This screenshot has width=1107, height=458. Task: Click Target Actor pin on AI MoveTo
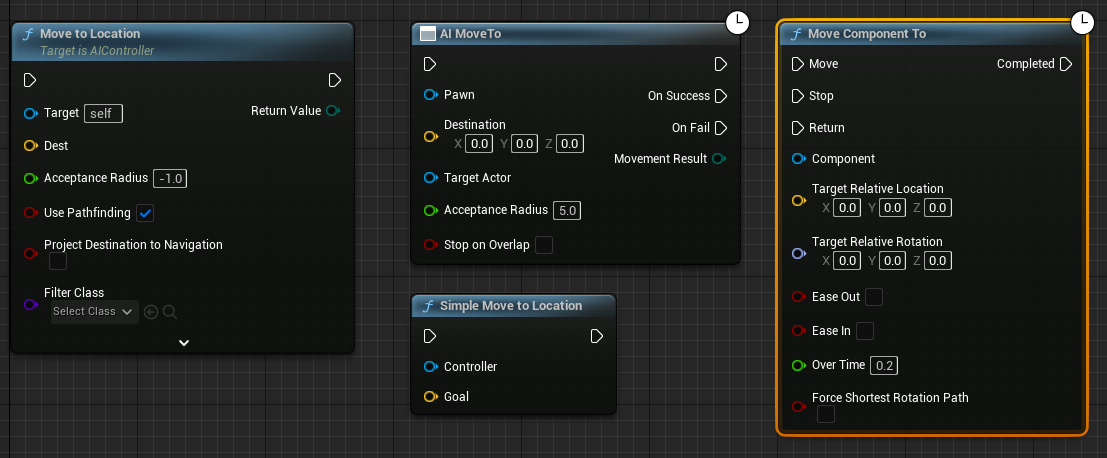coord(430,178)
